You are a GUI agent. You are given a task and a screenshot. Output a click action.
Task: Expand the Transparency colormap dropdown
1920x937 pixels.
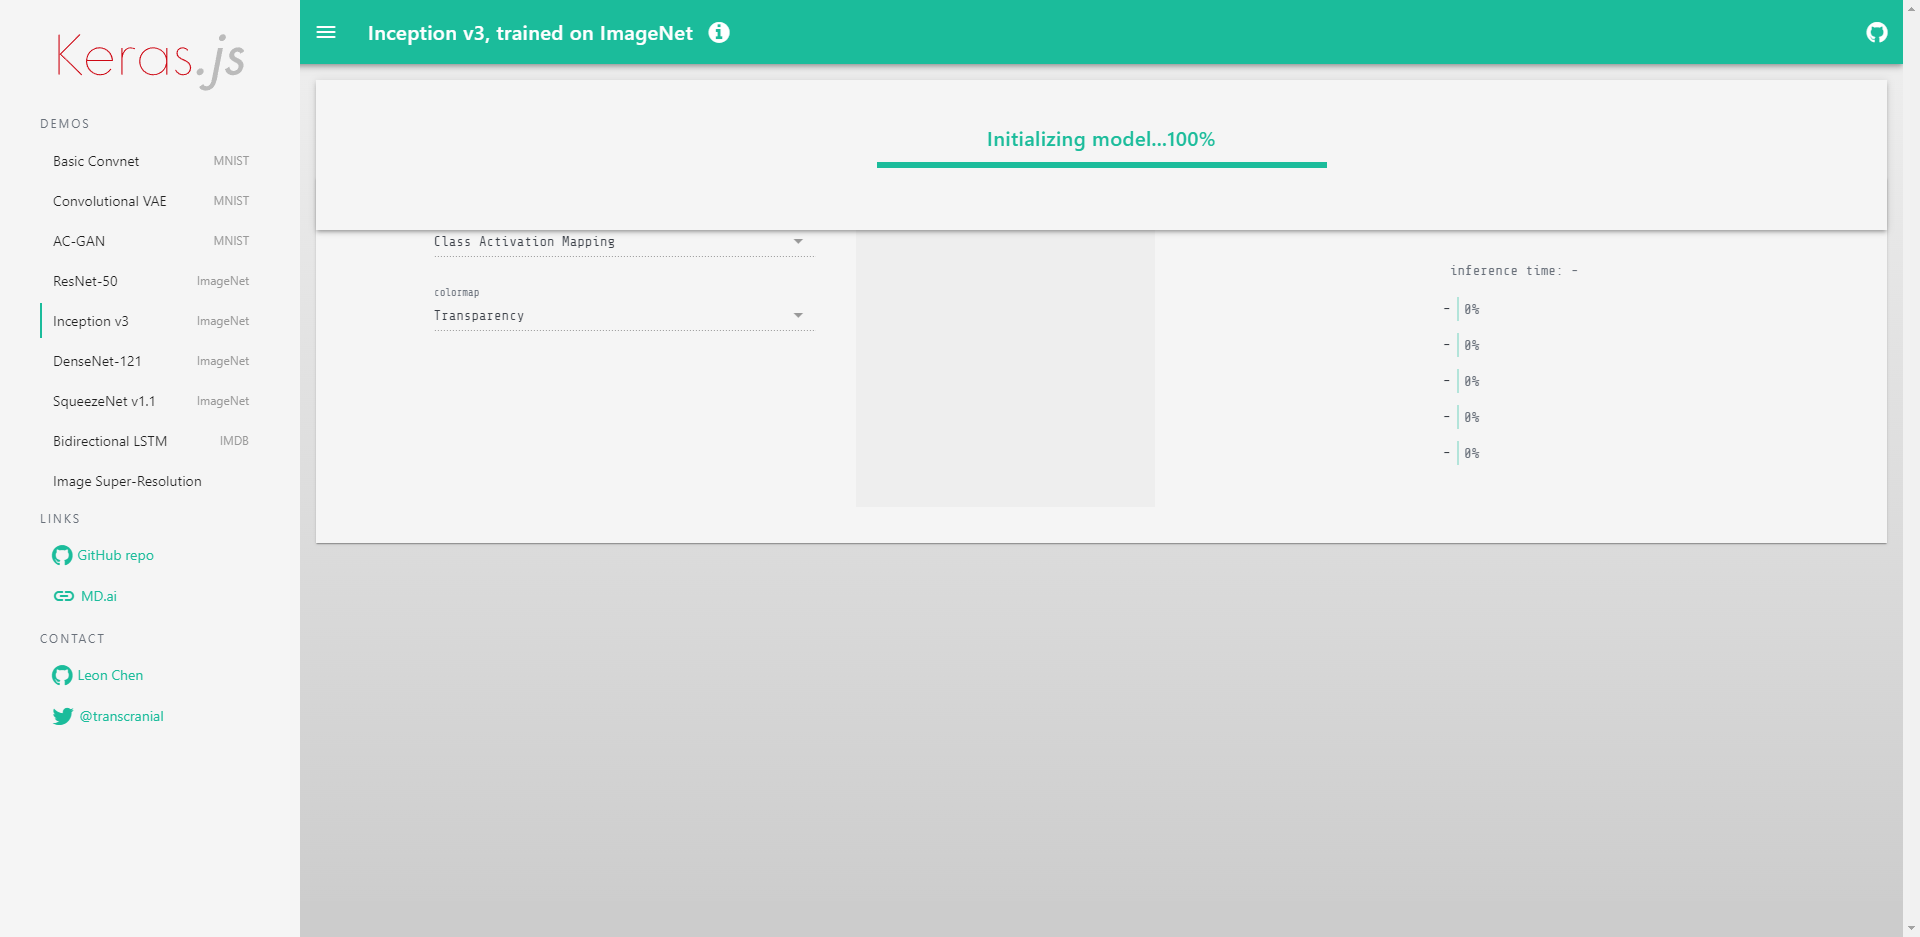point(624,316)
